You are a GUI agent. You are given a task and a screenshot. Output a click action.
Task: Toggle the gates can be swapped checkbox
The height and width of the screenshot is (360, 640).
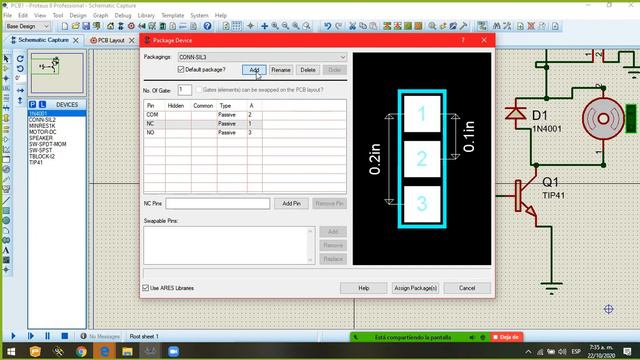(199, 90)
